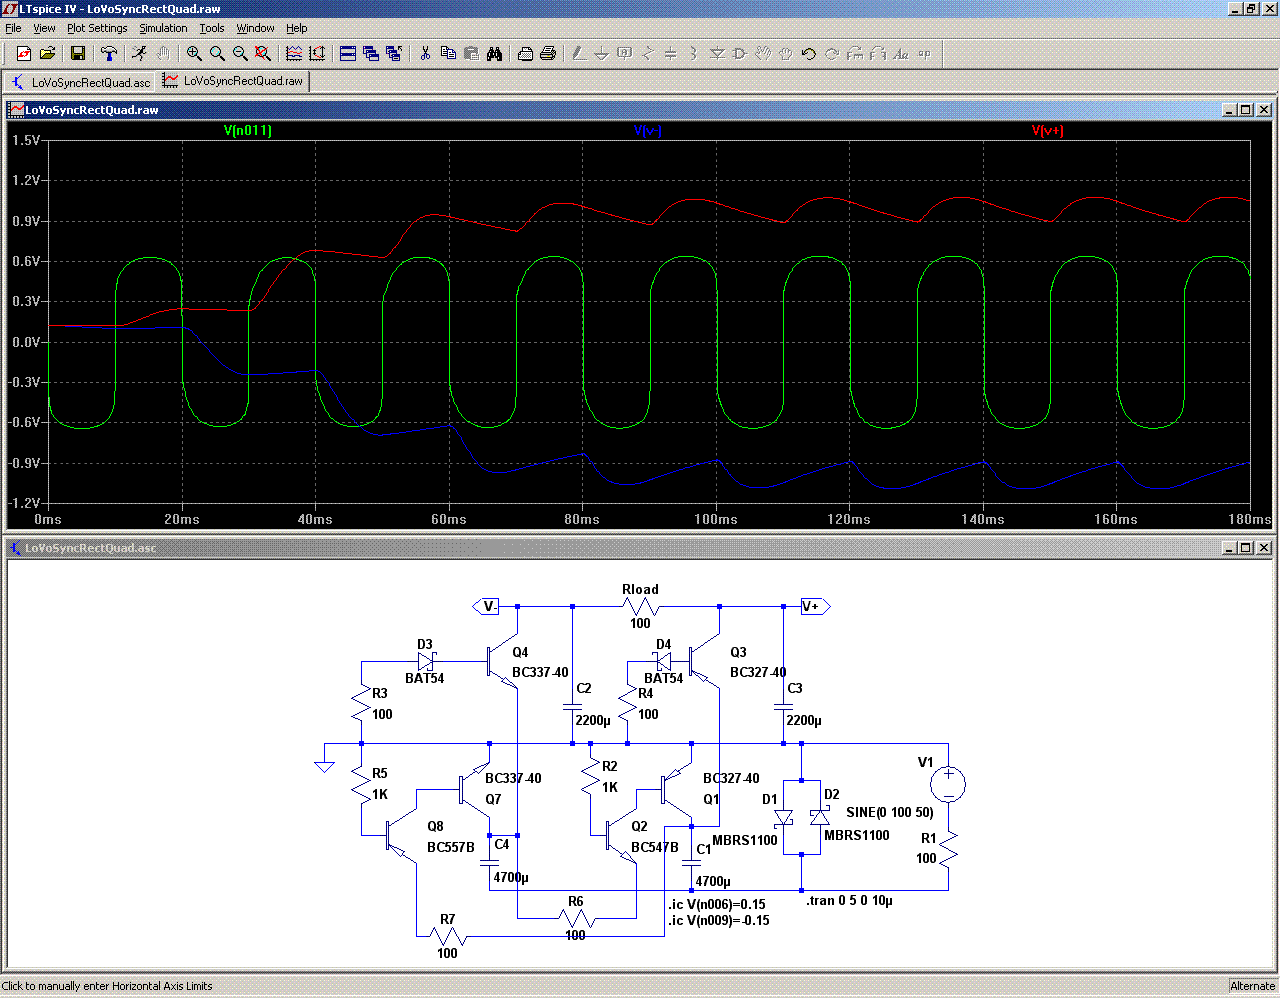Screen dimensions: 1280x998
Task: Click the Save floppy disk icon
Action: 78,53
